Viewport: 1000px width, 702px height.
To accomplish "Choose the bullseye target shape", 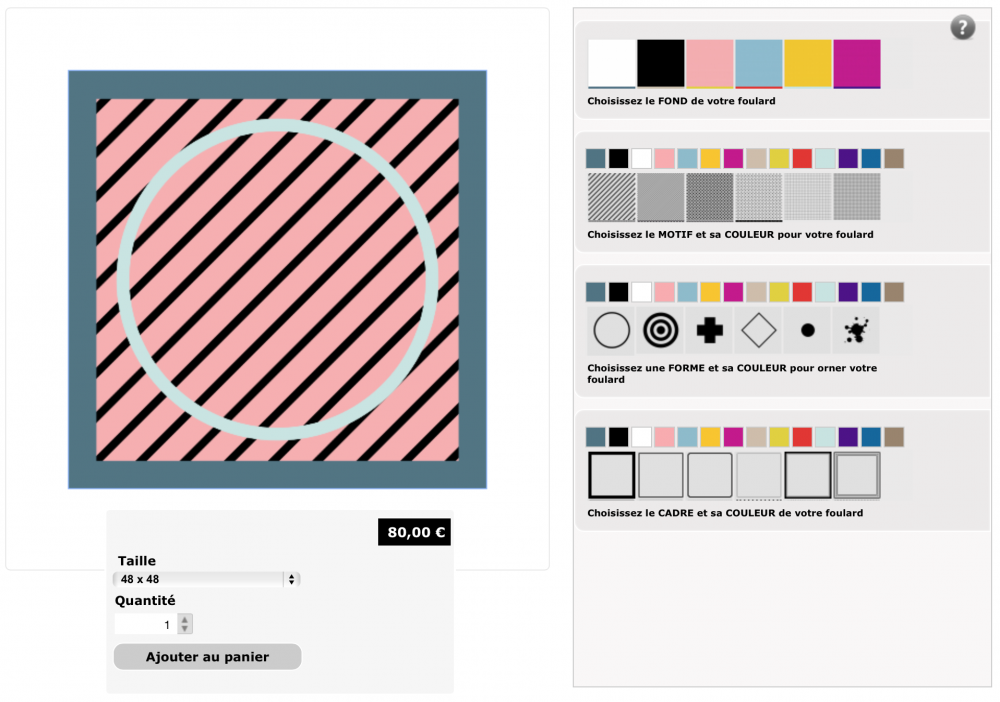I will (661, 330).
